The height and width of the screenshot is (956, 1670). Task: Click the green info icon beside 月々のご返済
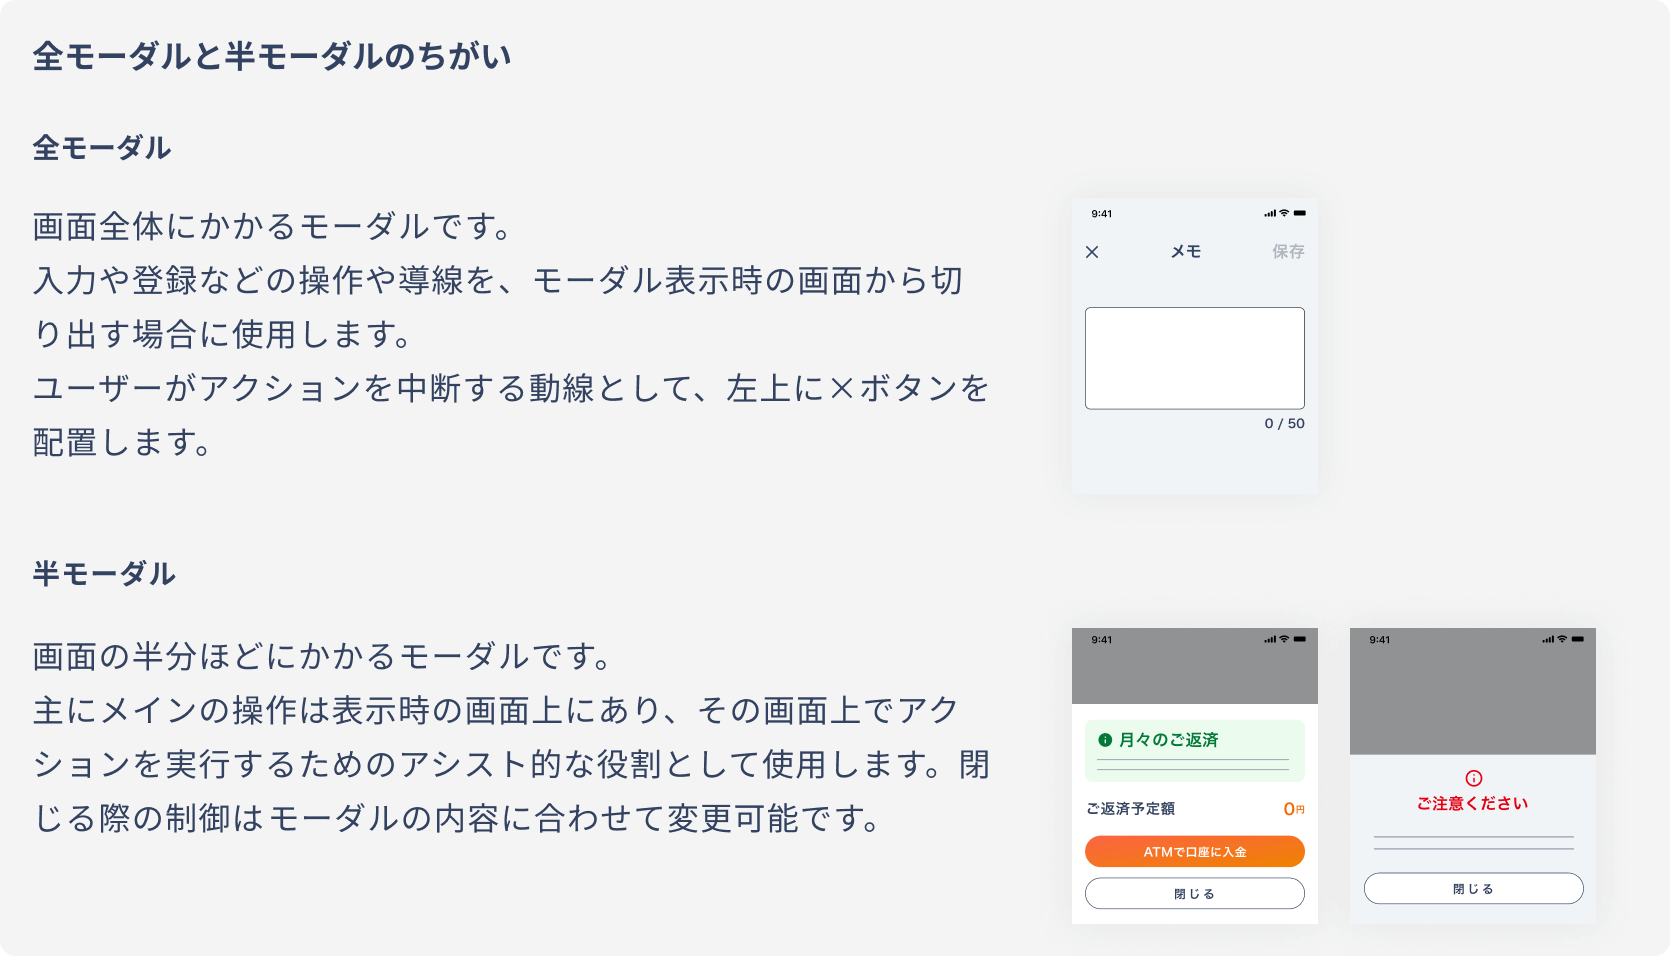(x=1105, y=740)
